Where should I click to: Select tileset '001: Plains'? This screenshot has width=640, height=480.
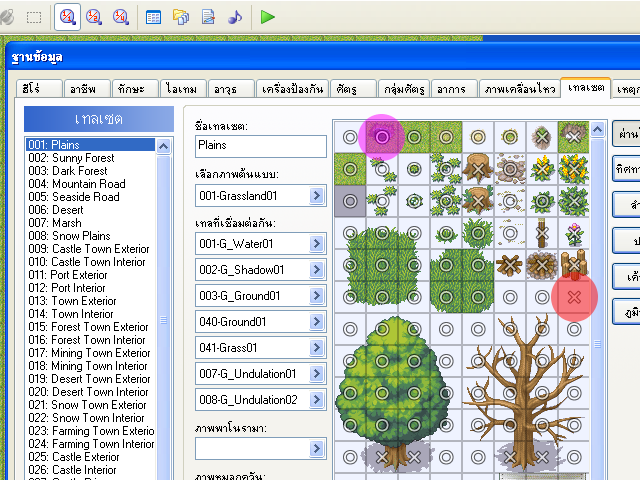(x=90, y=145)
